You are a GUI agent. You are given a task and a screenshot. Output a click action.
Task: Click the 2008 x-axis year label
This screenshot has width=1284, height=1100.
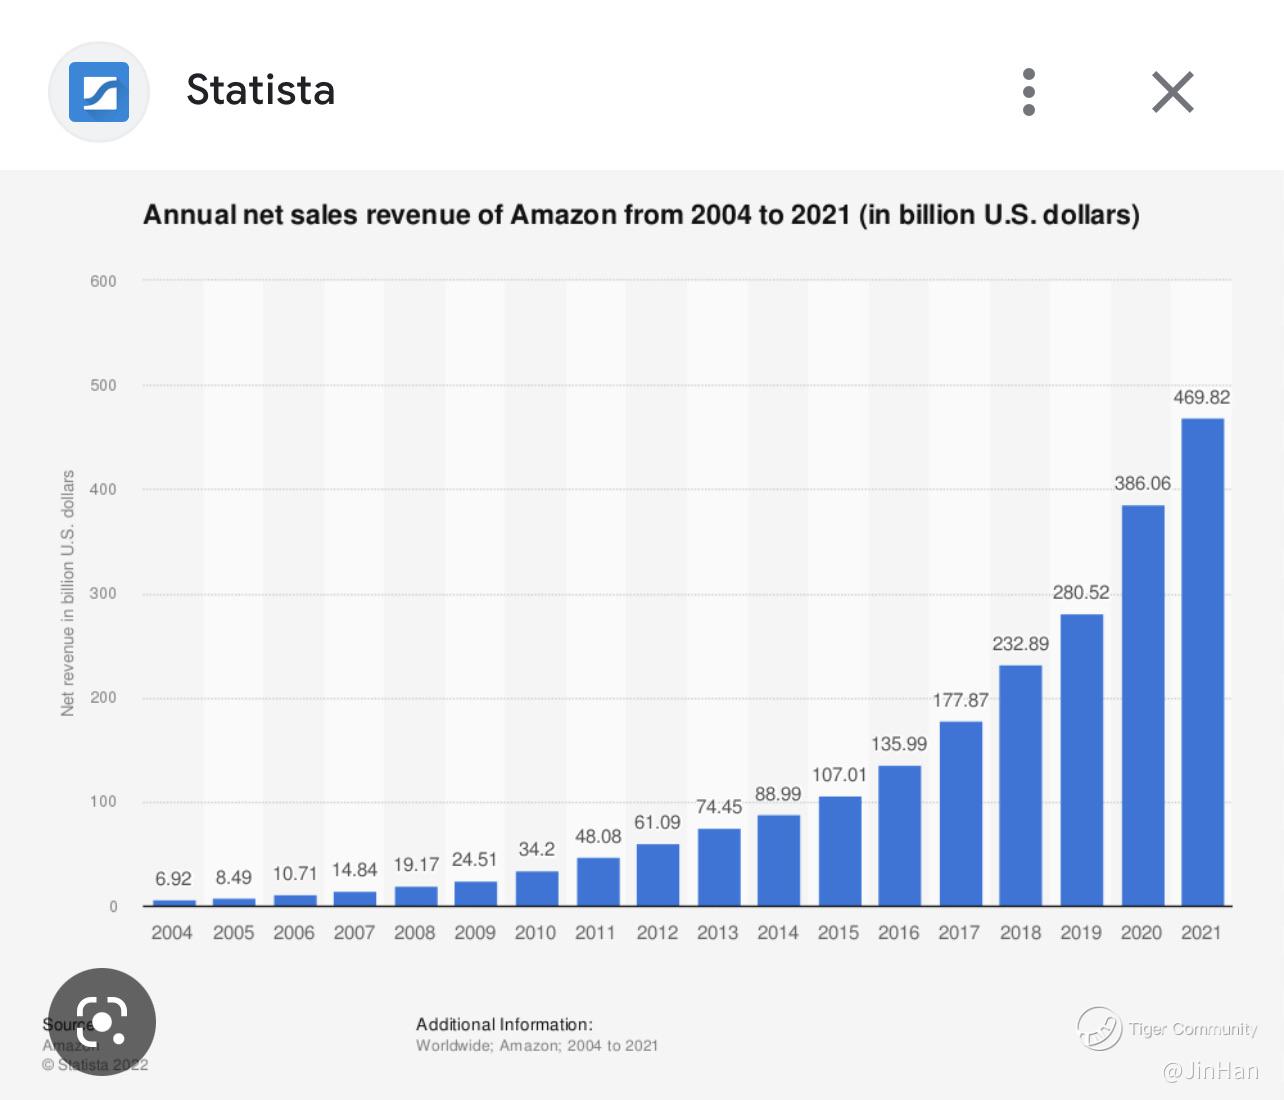(414, 932)
